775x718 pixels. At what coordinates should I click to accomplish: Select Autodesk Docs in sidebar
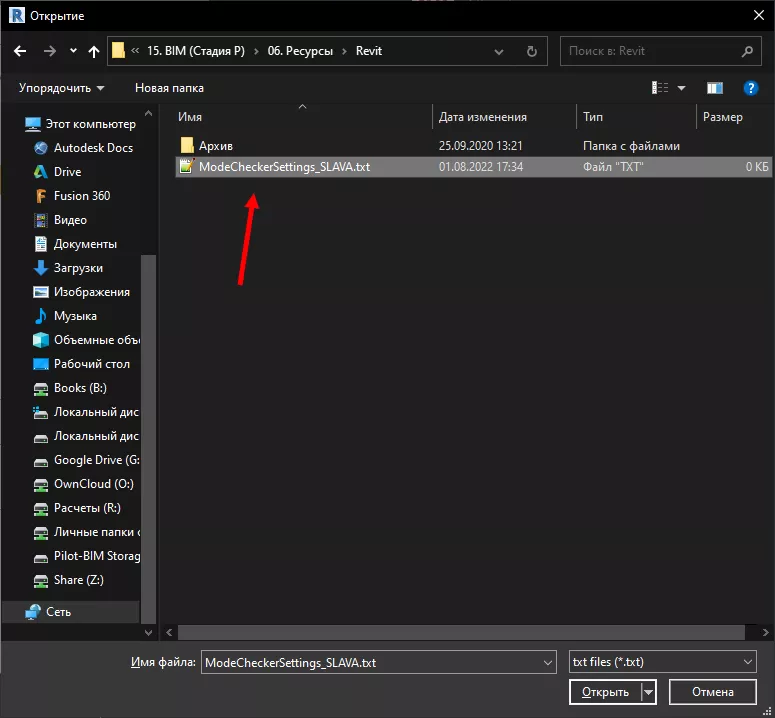(93, 148)
